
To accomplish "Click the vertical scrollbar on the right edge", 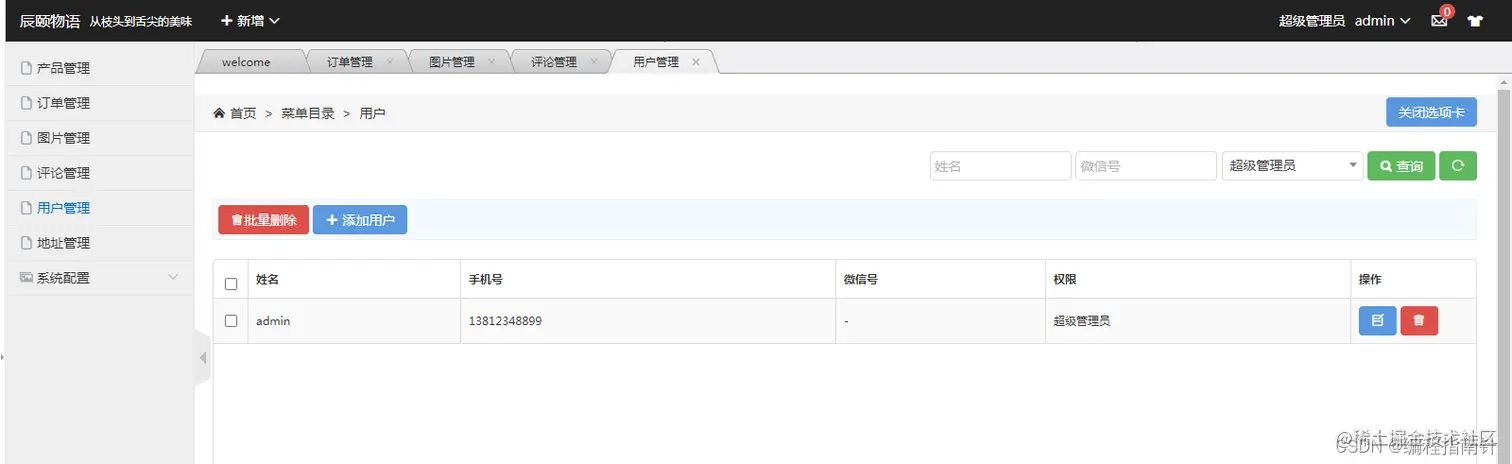I will coord(1503,270).
